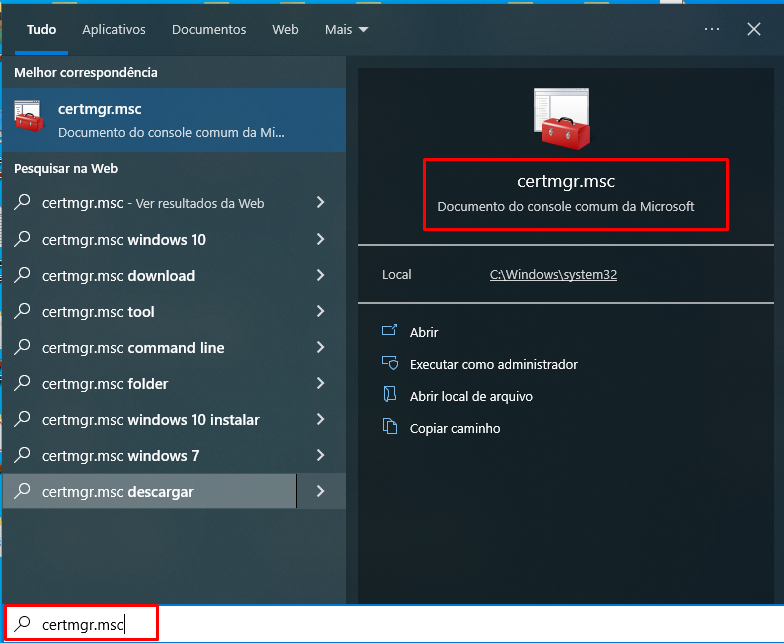Switch to the Aplicativos tab
Screen dimensions: 784x643
(114, 30)
